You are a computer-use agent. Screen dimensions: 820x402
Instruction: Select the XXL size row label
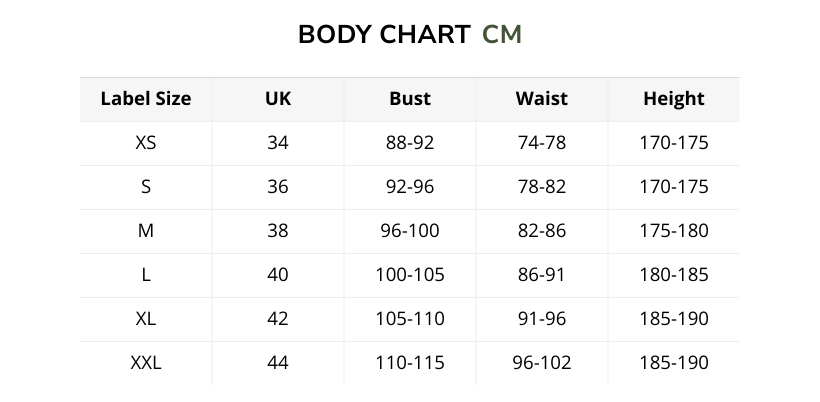(x=146, y=363)
